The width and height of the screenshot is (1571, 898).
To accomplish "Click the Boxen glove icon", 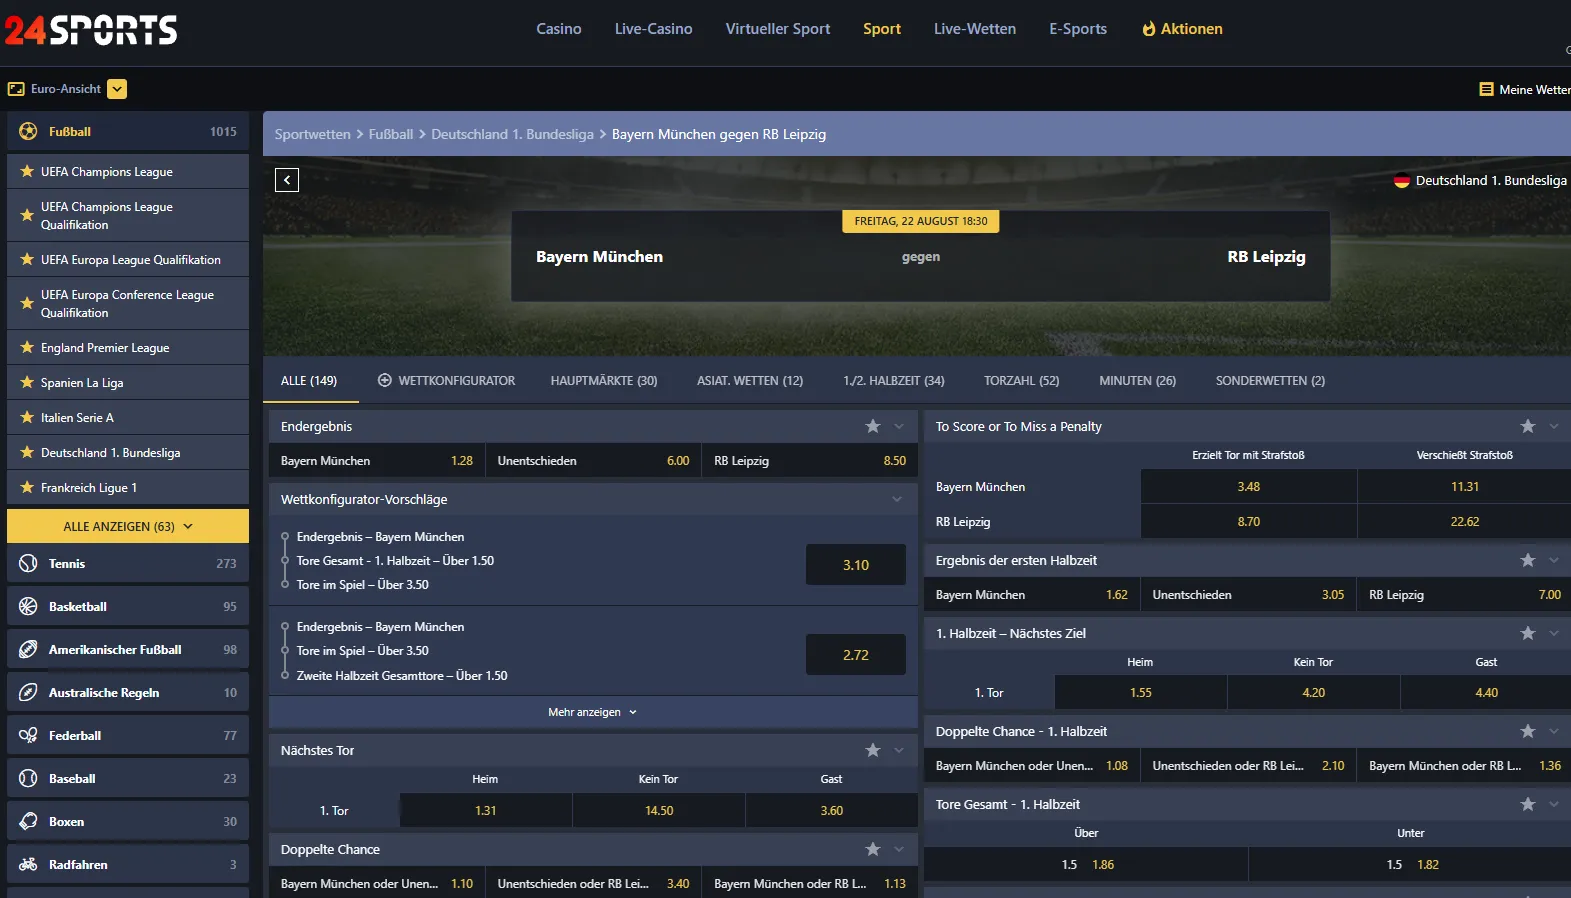I will pos(28,821).
